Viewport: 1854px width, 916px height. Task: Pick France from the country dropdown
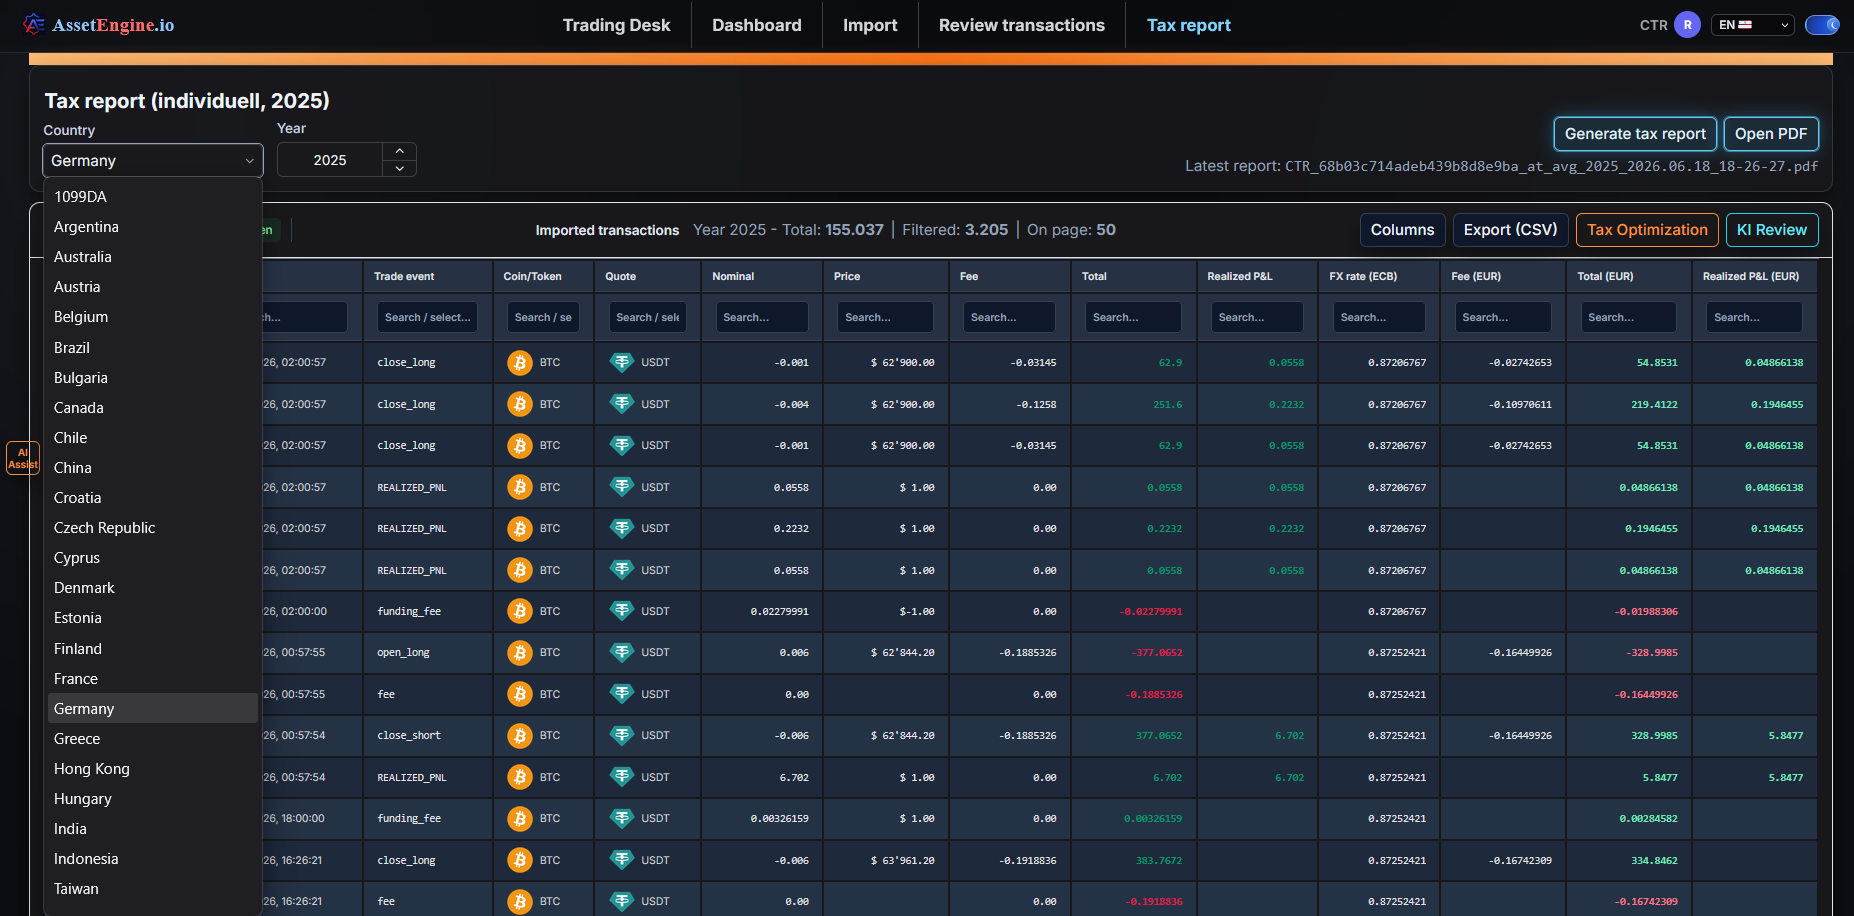(x=153, y=679)
